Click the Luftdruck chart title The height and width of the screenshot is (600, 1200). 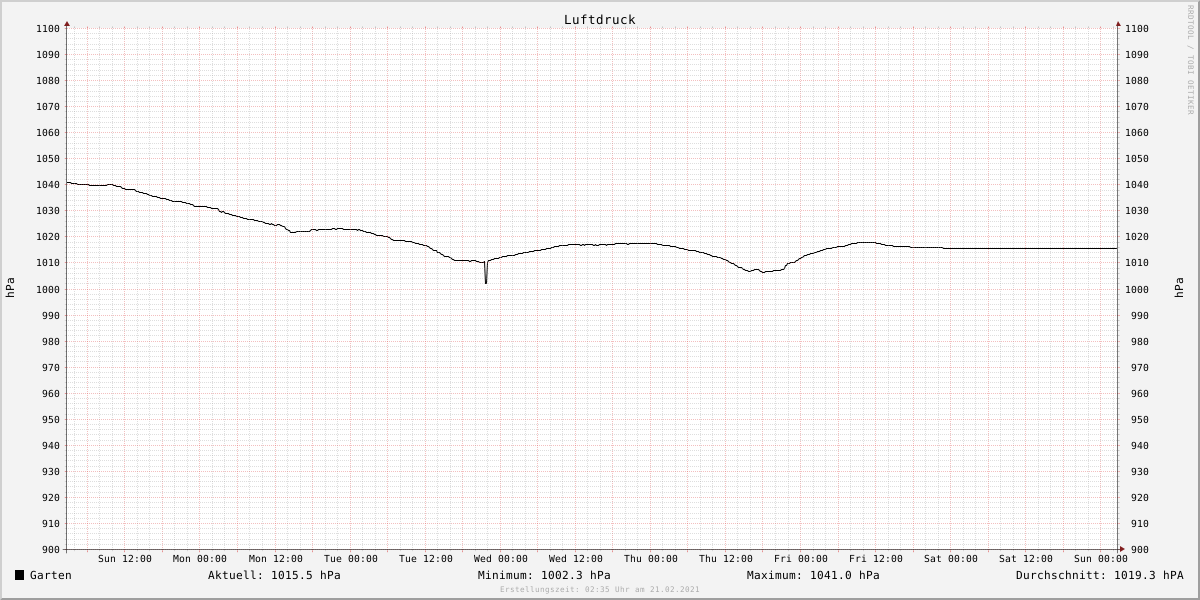point(599,19)
